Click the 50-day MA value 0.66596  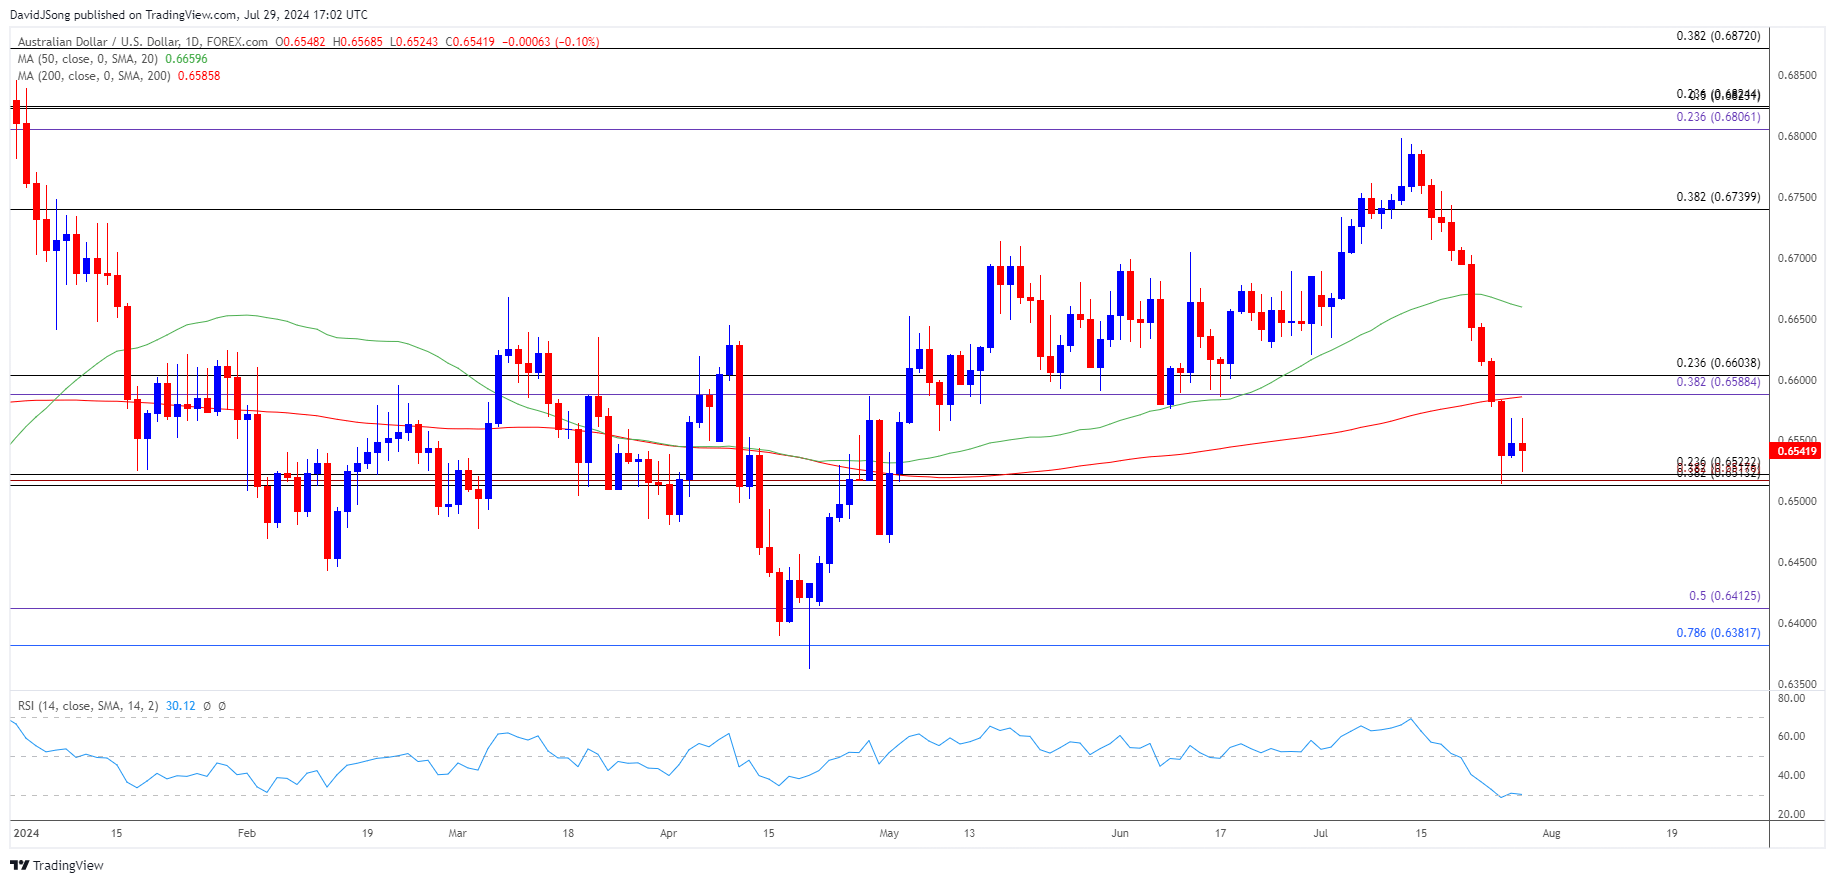coord(186,59)
